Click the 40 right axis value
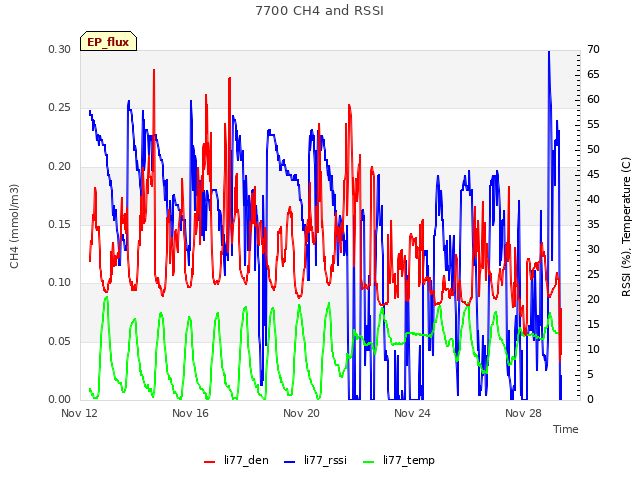This screenshot has height=480, width=640. [593, 199]
